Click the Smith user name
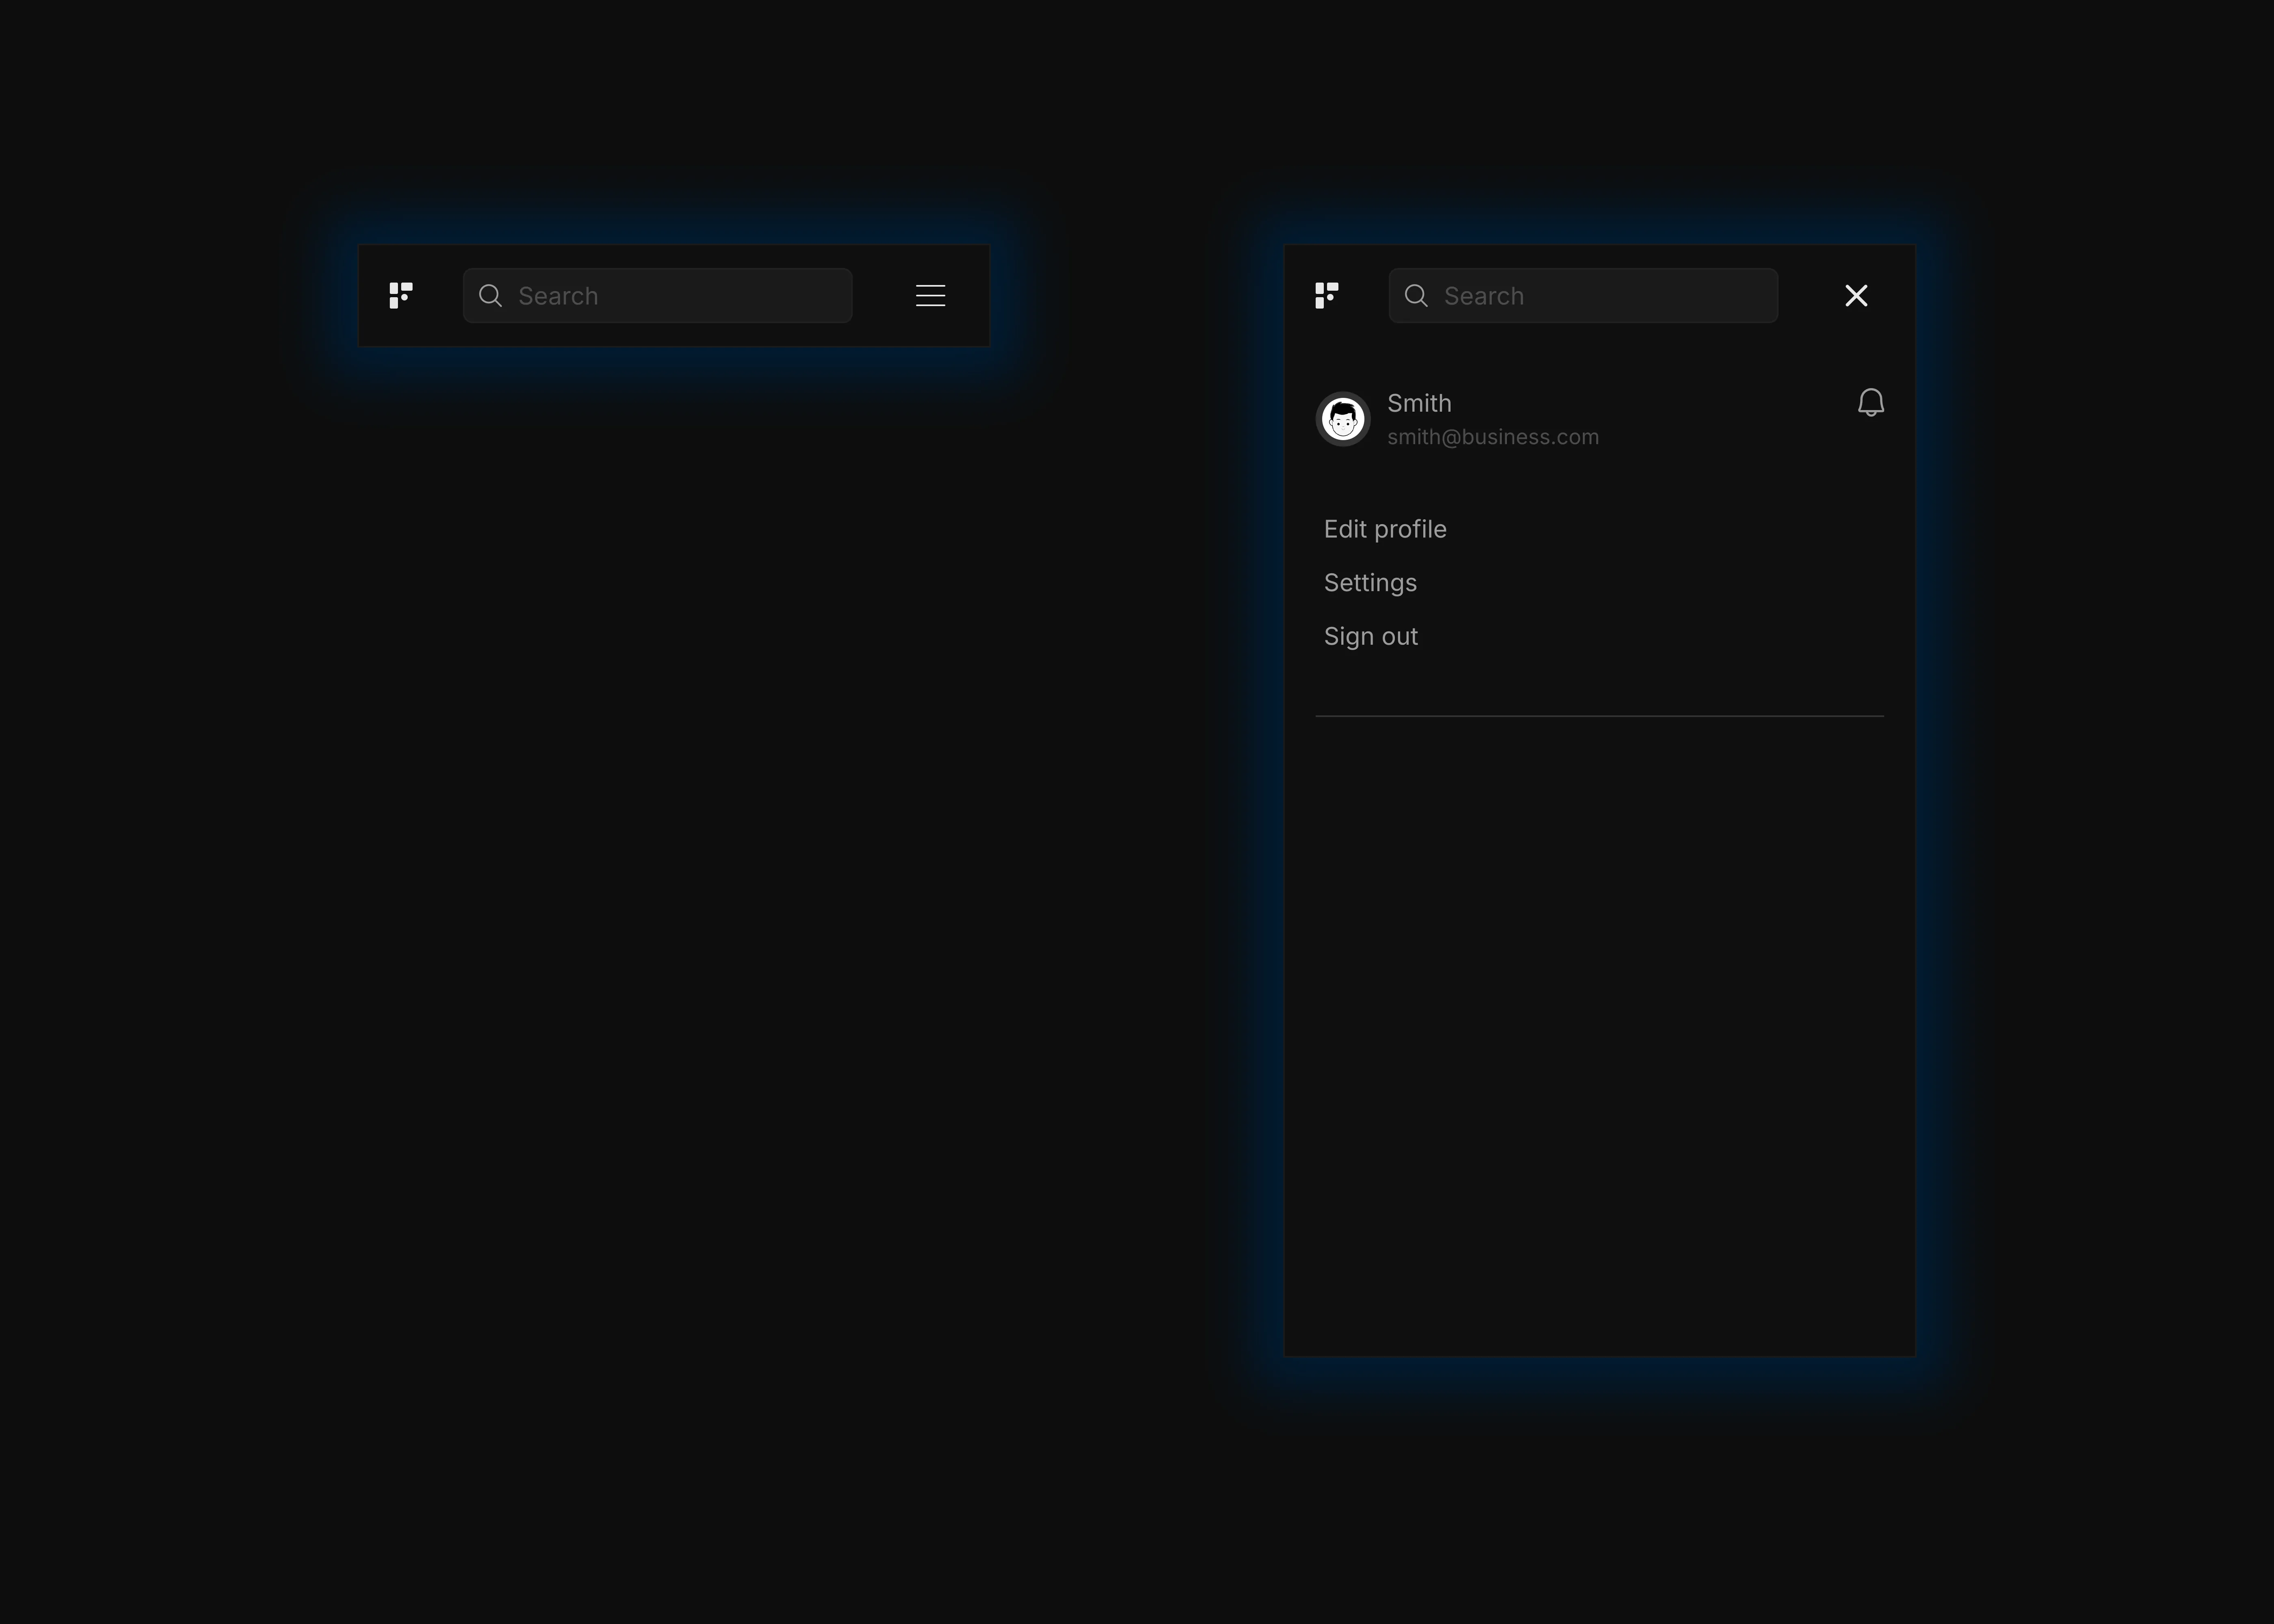This screenshot has width=2274, height=1624. click(x=1419, y=403)
